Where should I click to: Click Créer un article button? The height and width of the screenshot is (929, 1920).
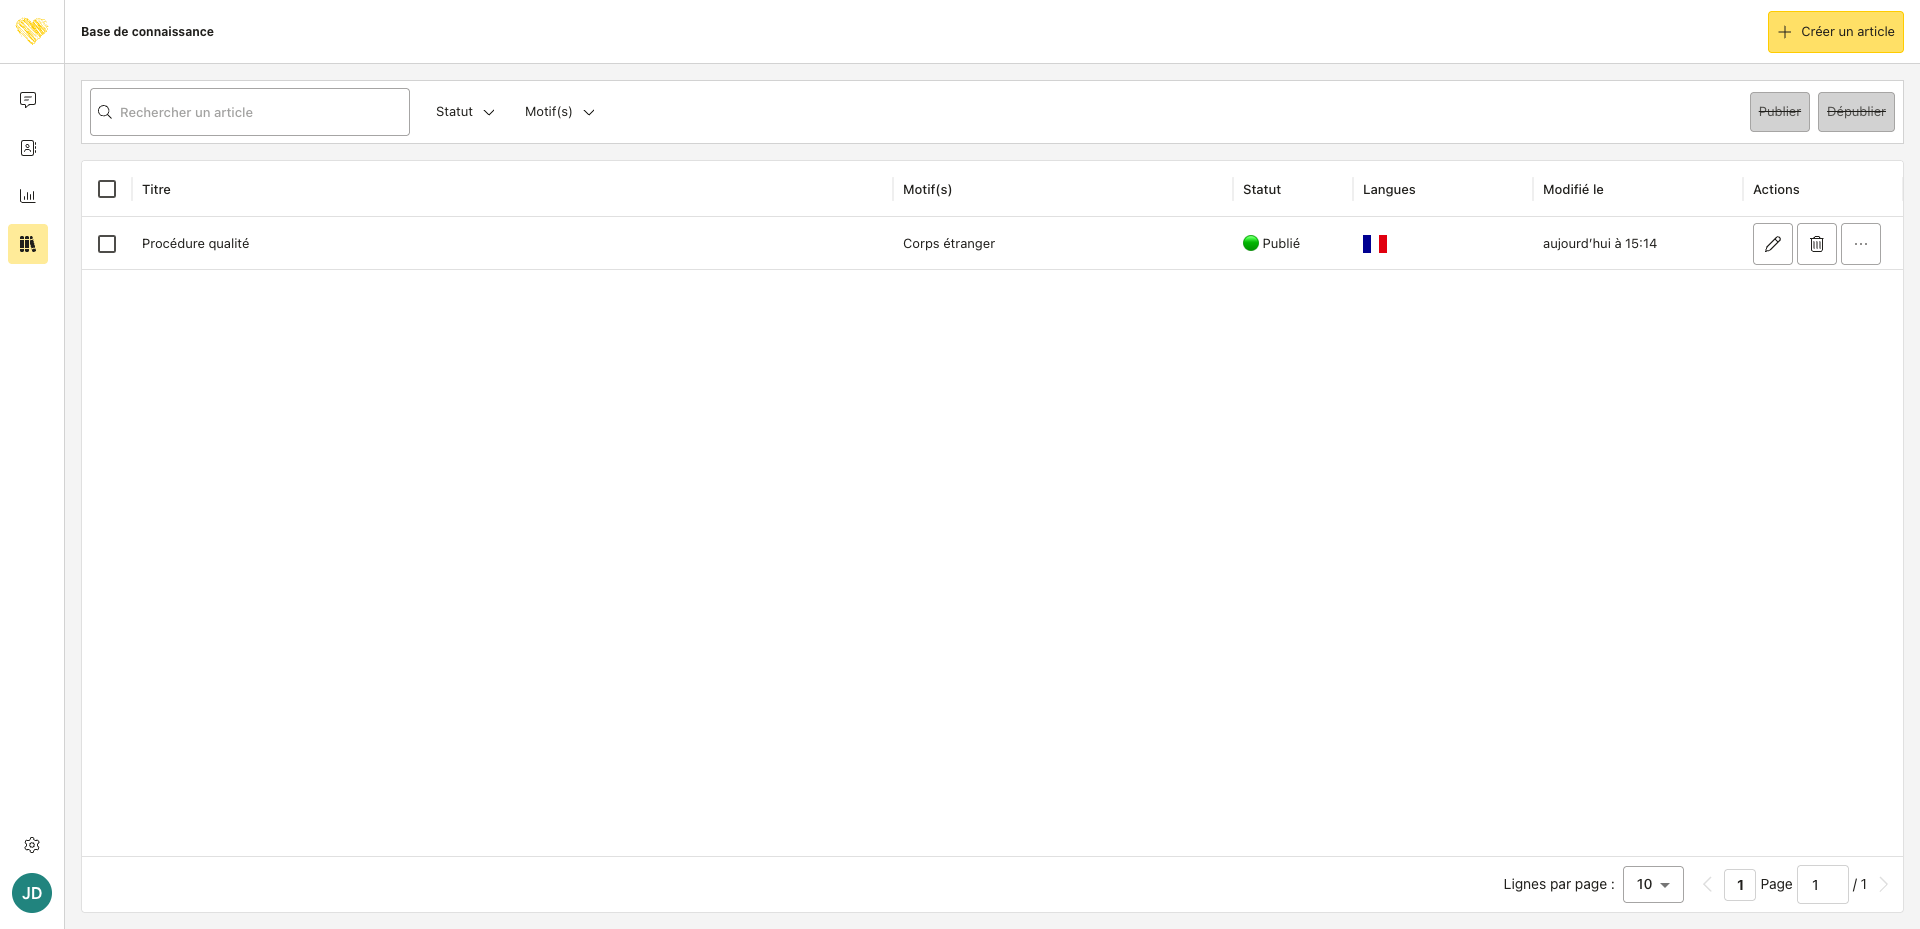coord(1836,32)
